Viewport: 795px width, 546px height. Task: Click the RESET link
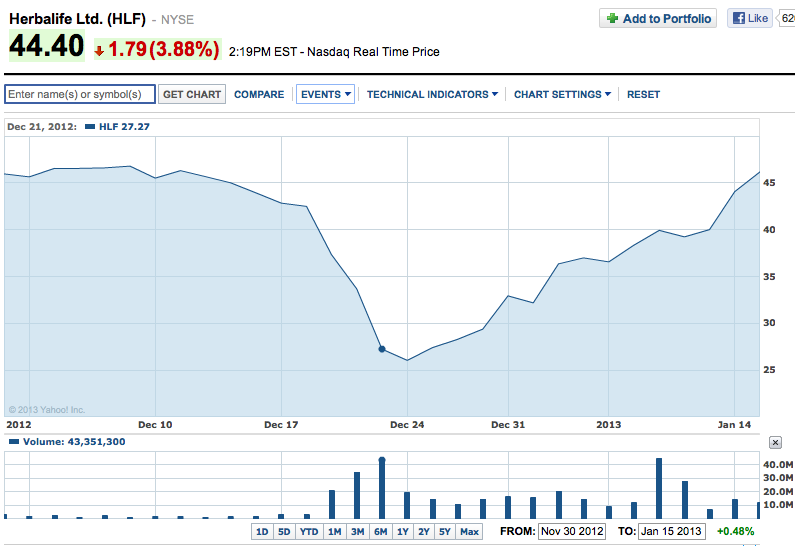(x=643, y=94)
